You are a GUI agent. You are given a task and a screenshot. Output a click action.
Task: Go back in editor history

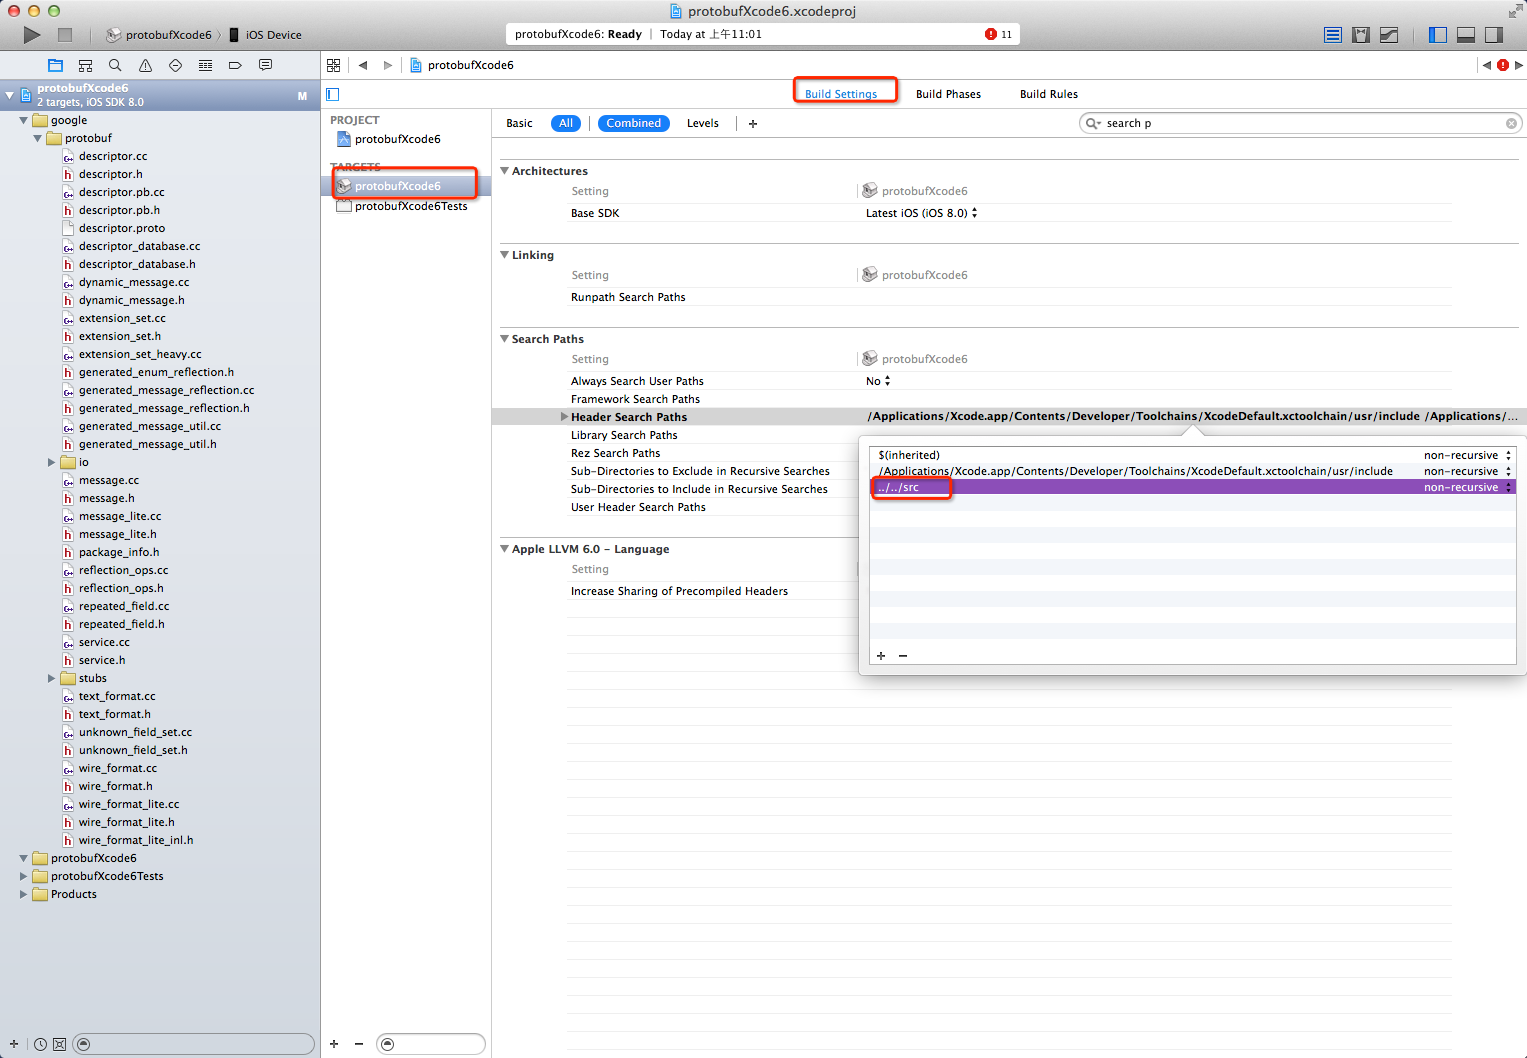coord(363,65)
